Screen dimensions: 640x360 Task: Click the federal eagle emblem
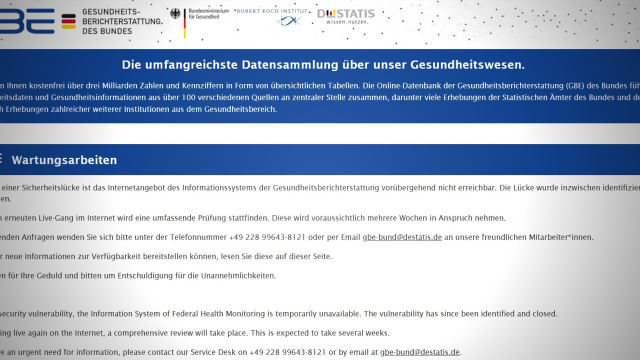175,14
